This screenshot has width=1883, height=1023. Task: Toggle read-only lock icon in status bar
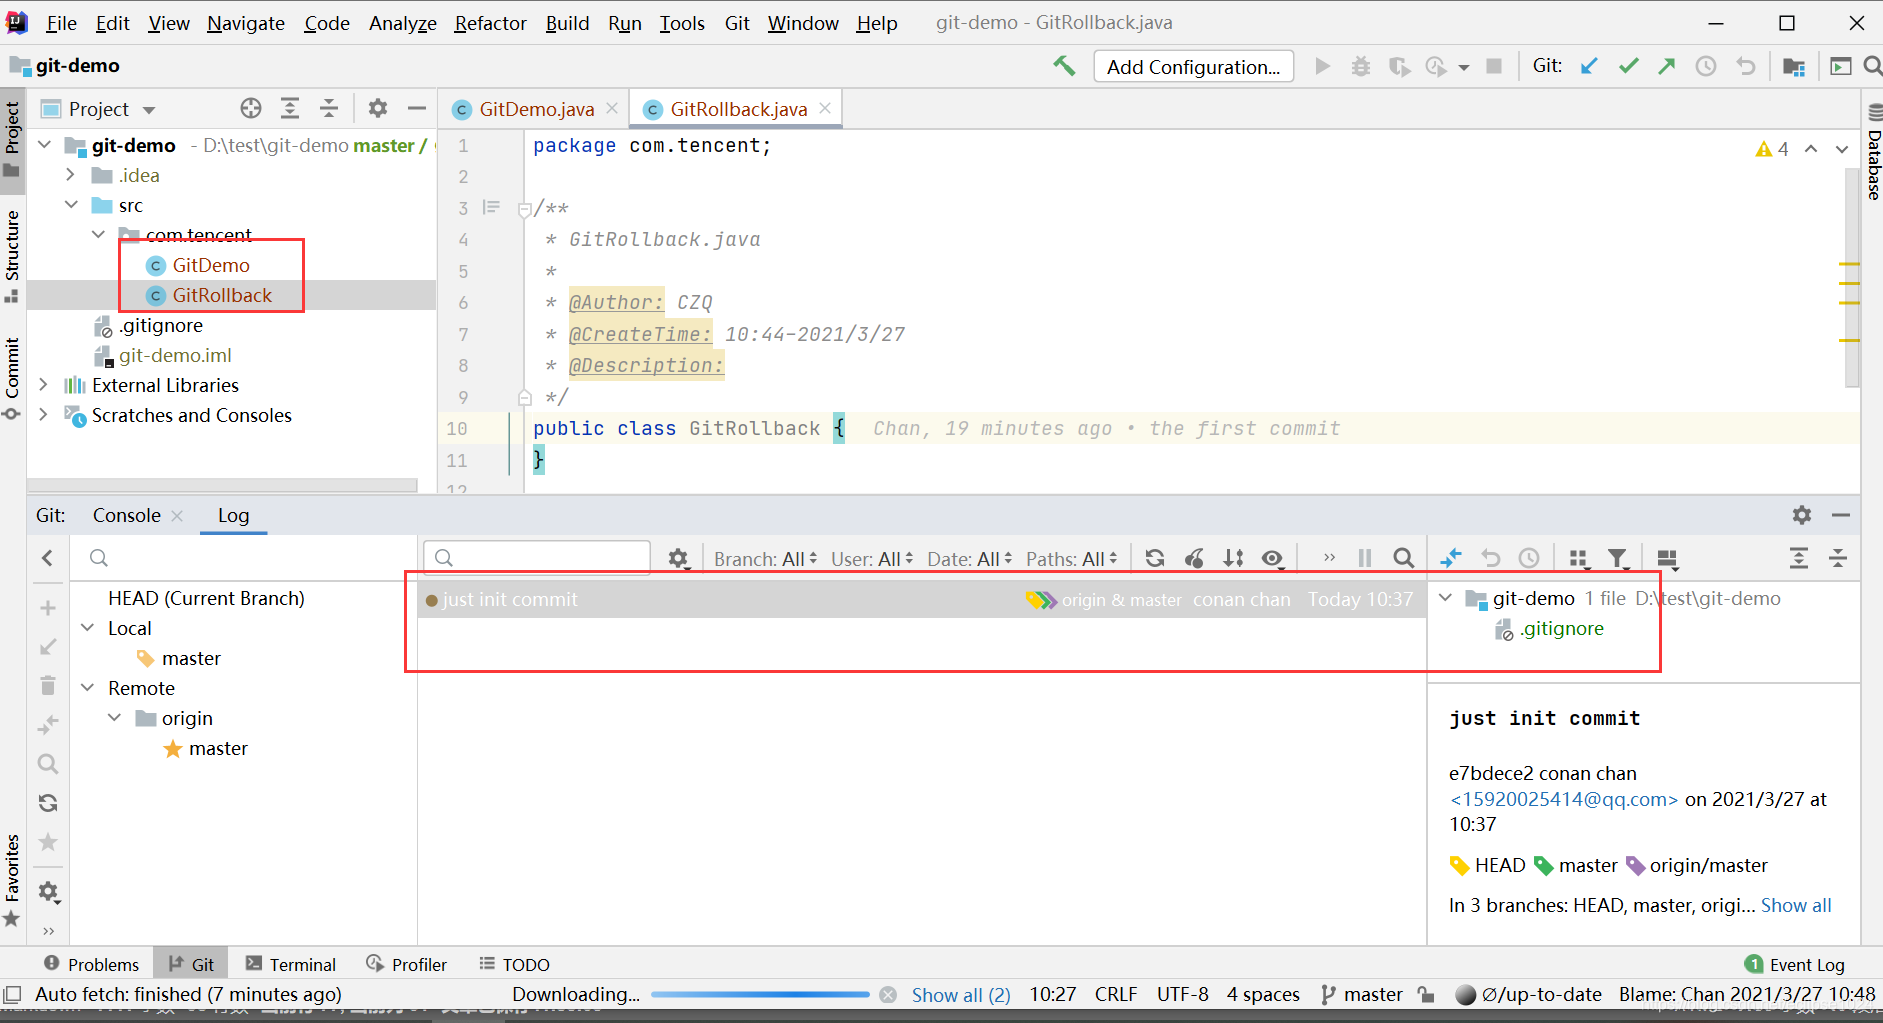pyautogui.click(x=1427, y=994)
